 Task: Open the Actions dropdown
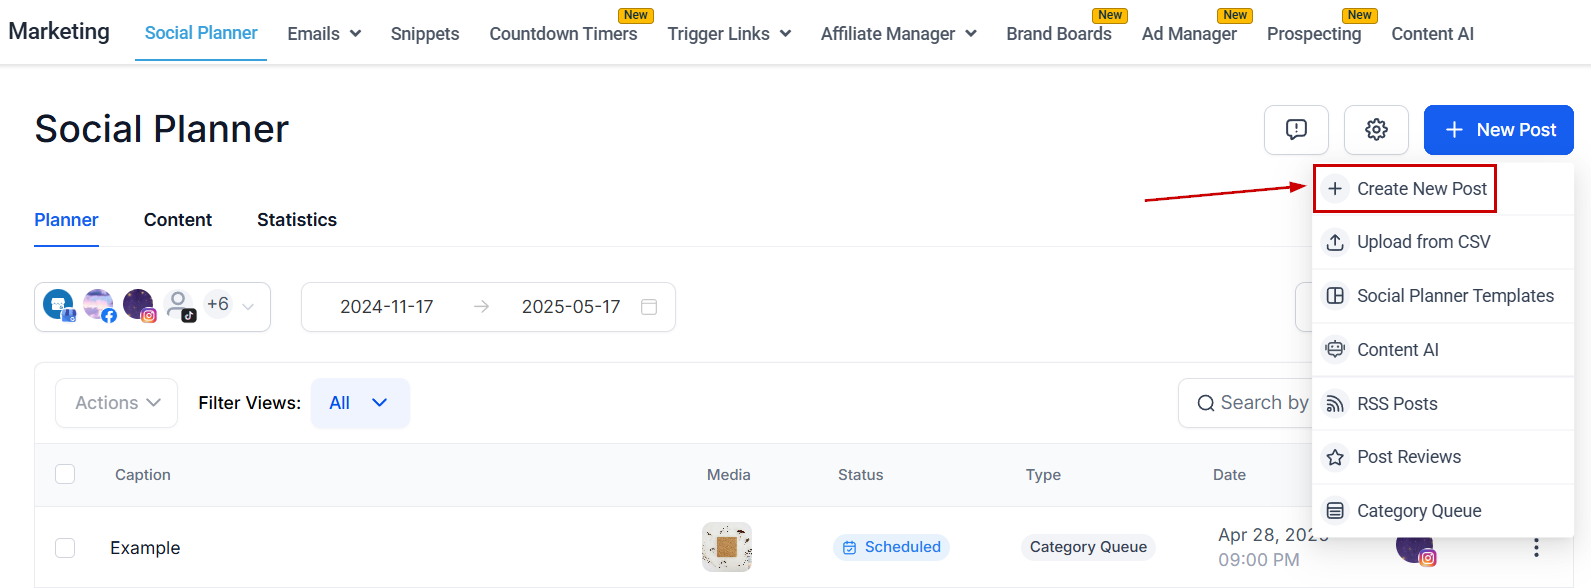coord(117,403)
